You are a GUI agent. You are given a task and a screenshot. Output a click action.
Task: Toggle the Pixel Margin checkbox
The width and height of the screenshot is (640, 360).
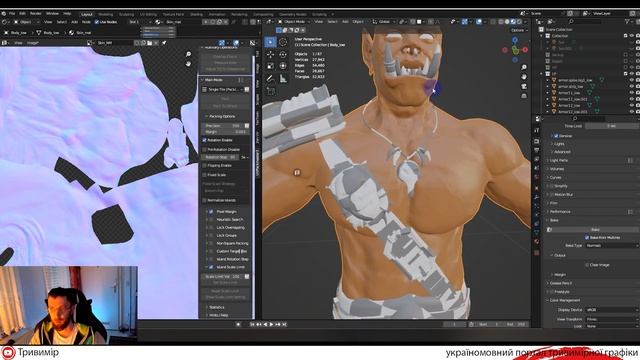click(x=211, y=211)
